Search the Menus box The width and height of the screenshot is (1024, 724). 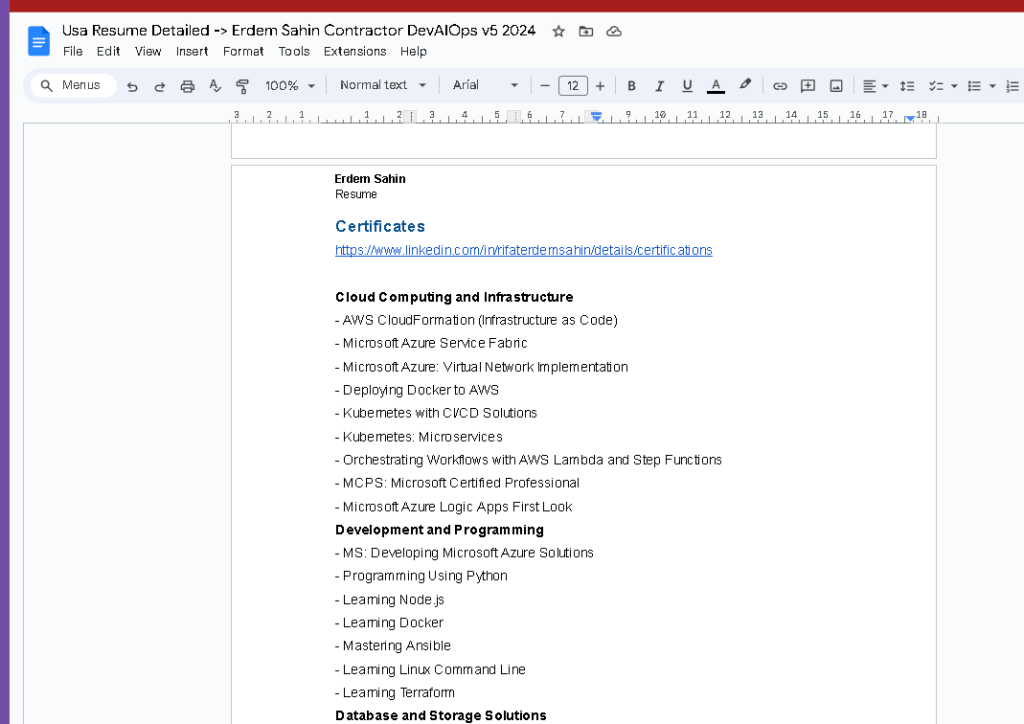[74, 86]
